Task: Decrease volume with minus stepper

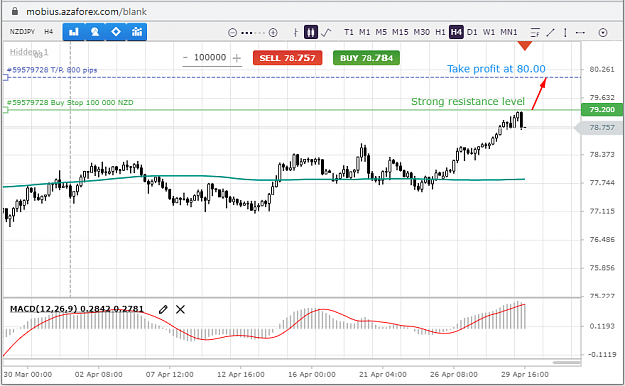Action: click(185, 58)
